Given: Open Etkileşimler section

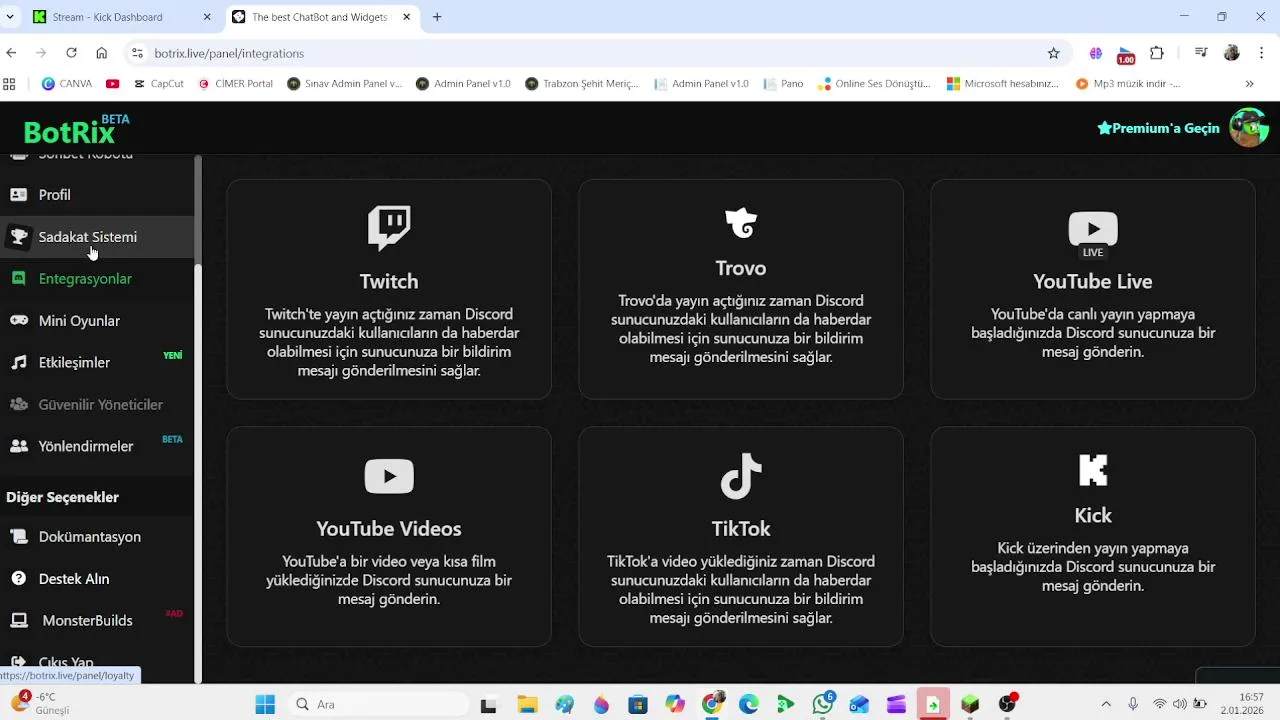Looking at the screenshot, I should (x=97, y=363).
